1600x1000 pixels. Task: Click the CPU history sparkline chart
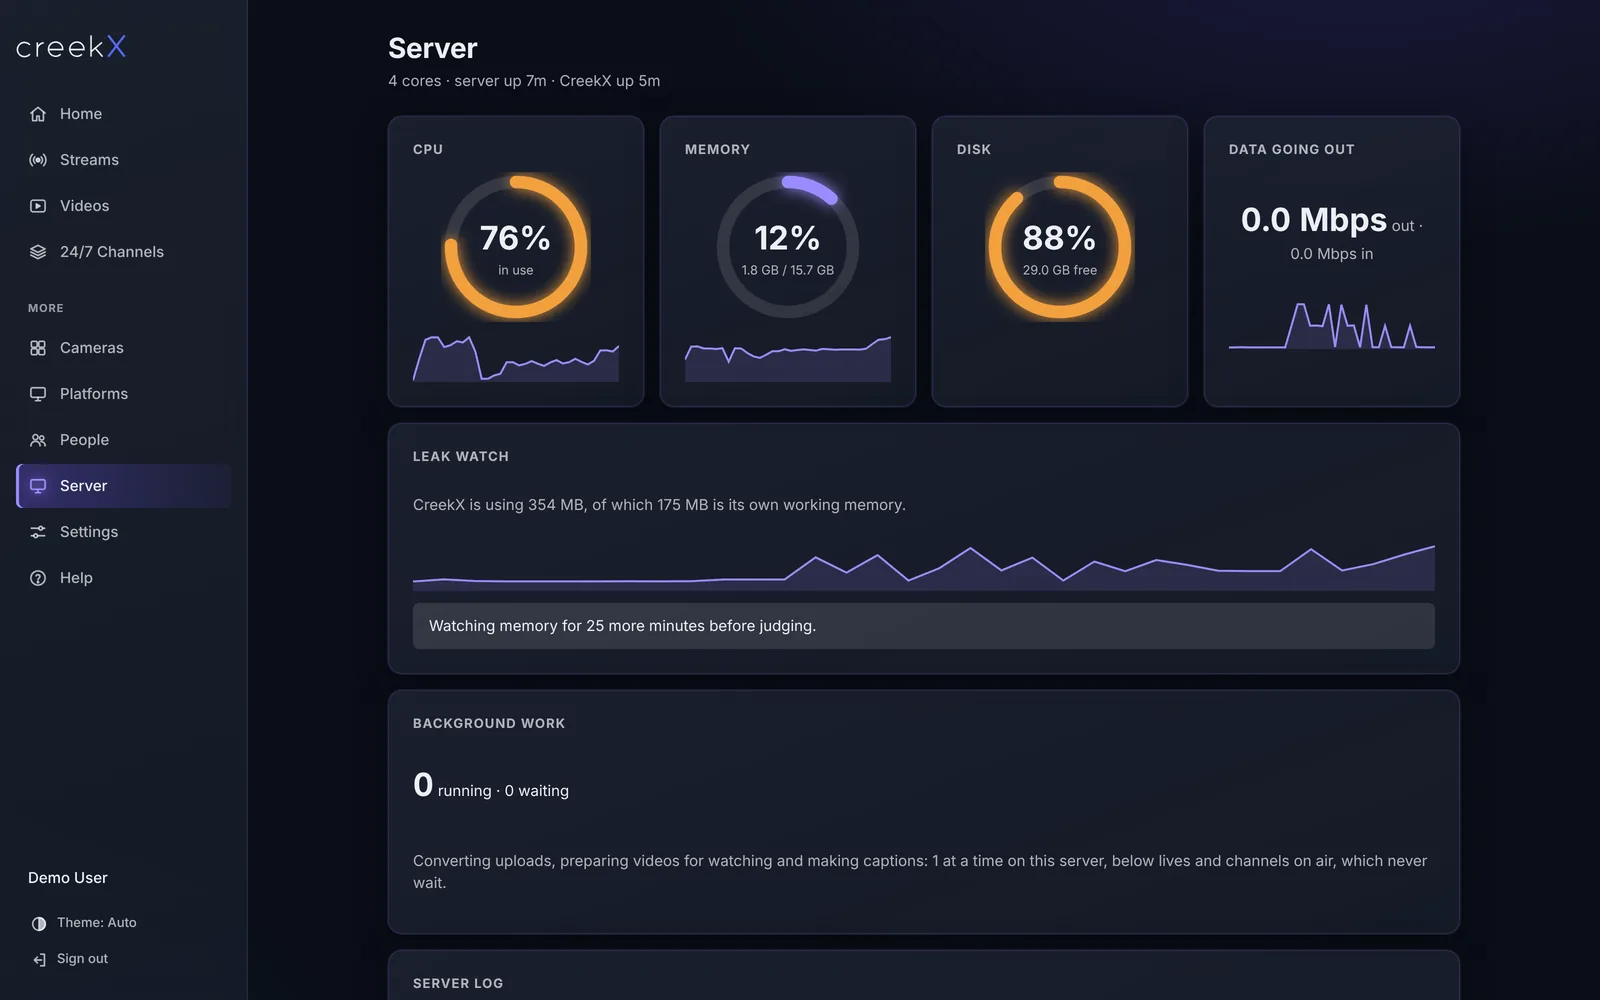tap(516, 358)
